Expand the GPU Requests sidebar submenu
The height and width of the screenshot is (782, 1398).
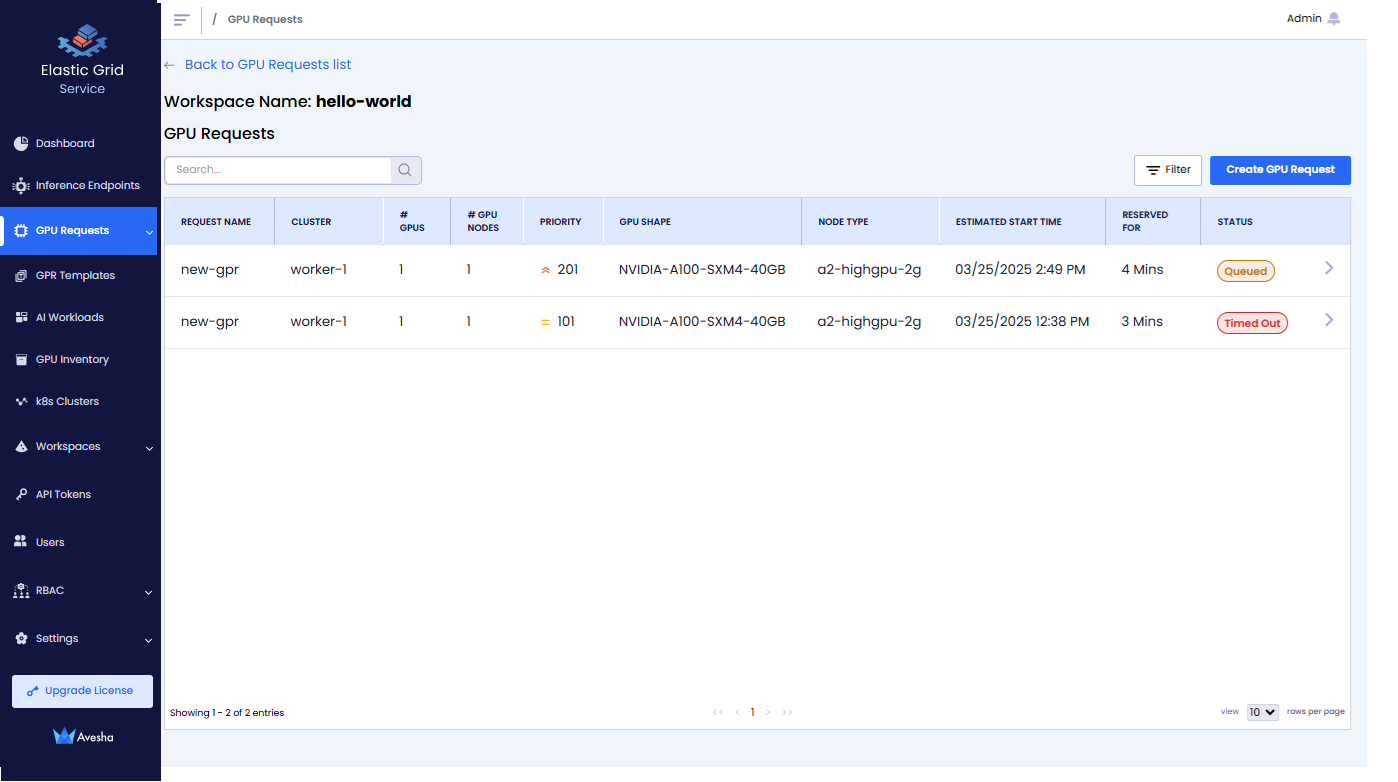pyautogui.click(x=149, y=232)
